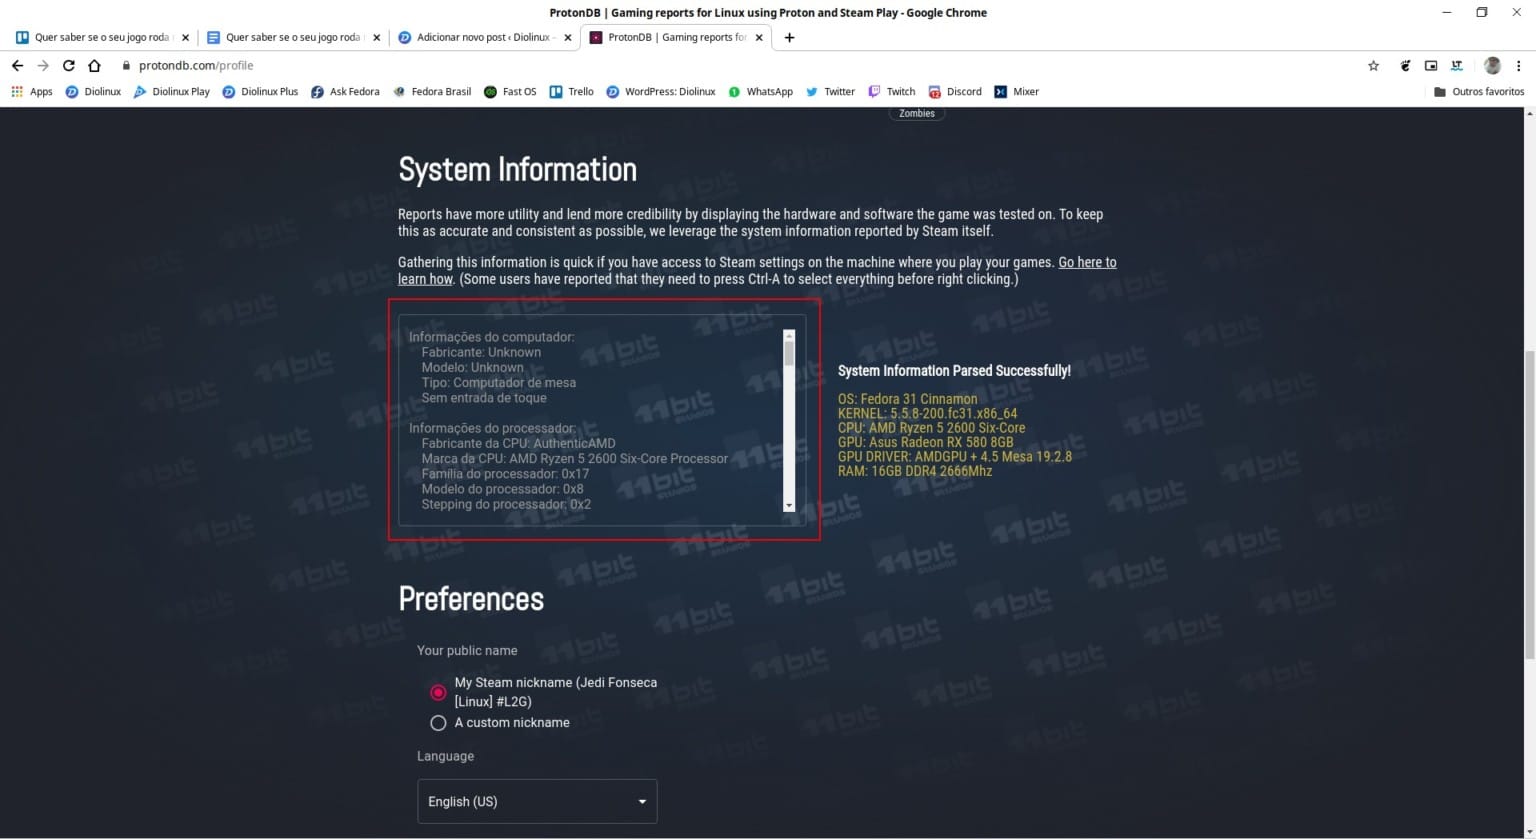Open the Mixer bookmark

(x=1016, y=91)
